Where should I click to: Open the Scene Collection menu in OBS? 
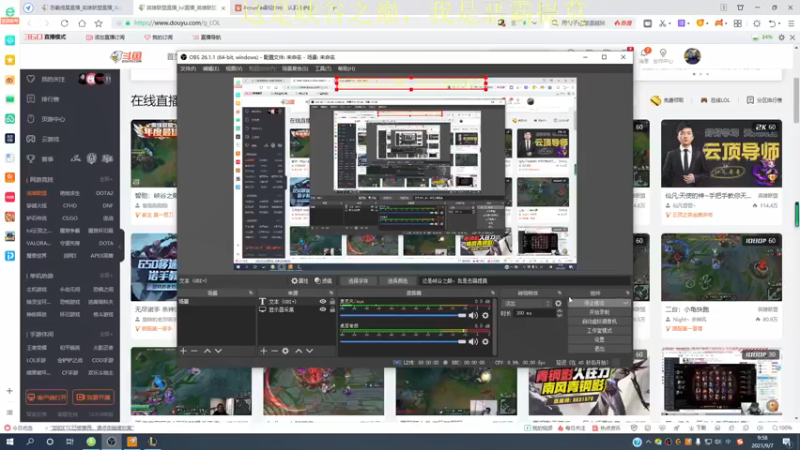[x=295, y=68]
